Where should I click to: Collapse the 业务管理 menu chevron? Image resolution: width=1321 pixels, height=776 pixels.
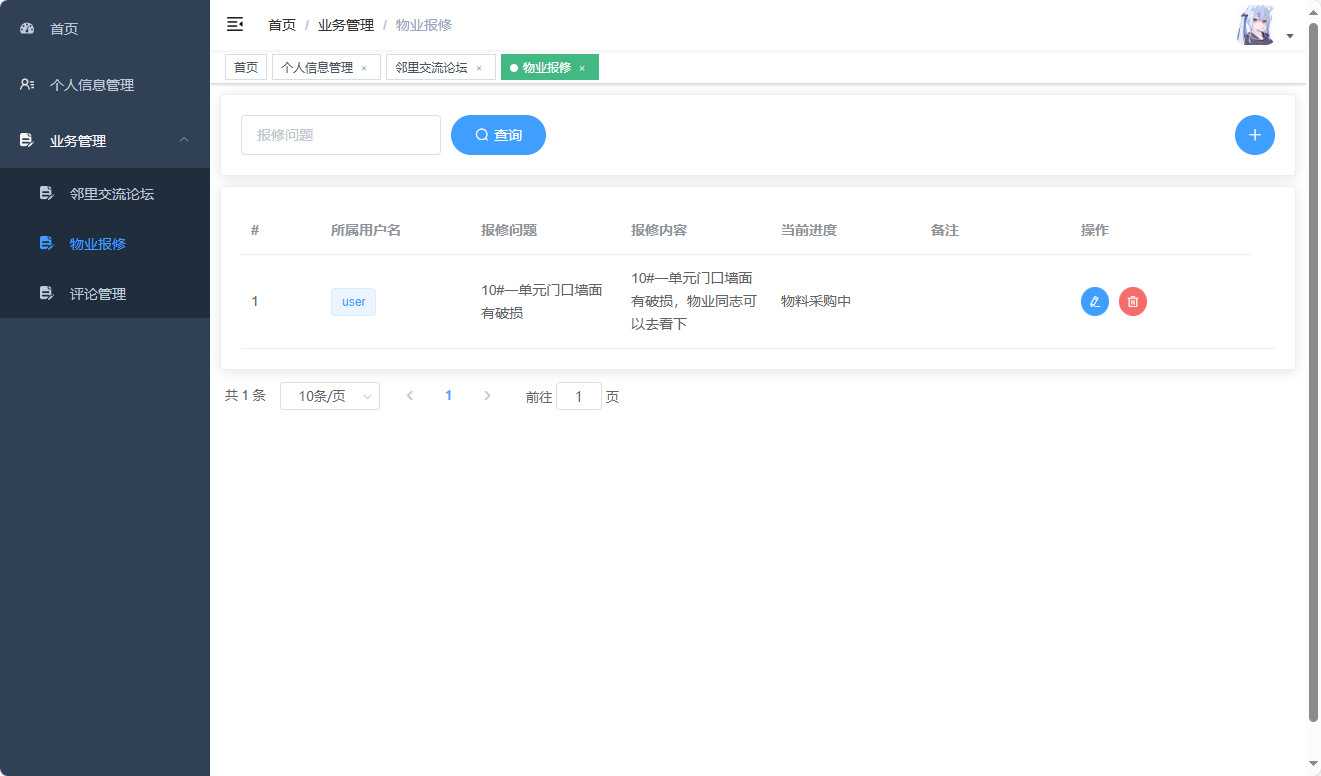pyautogui.click(x=184, y=140)
